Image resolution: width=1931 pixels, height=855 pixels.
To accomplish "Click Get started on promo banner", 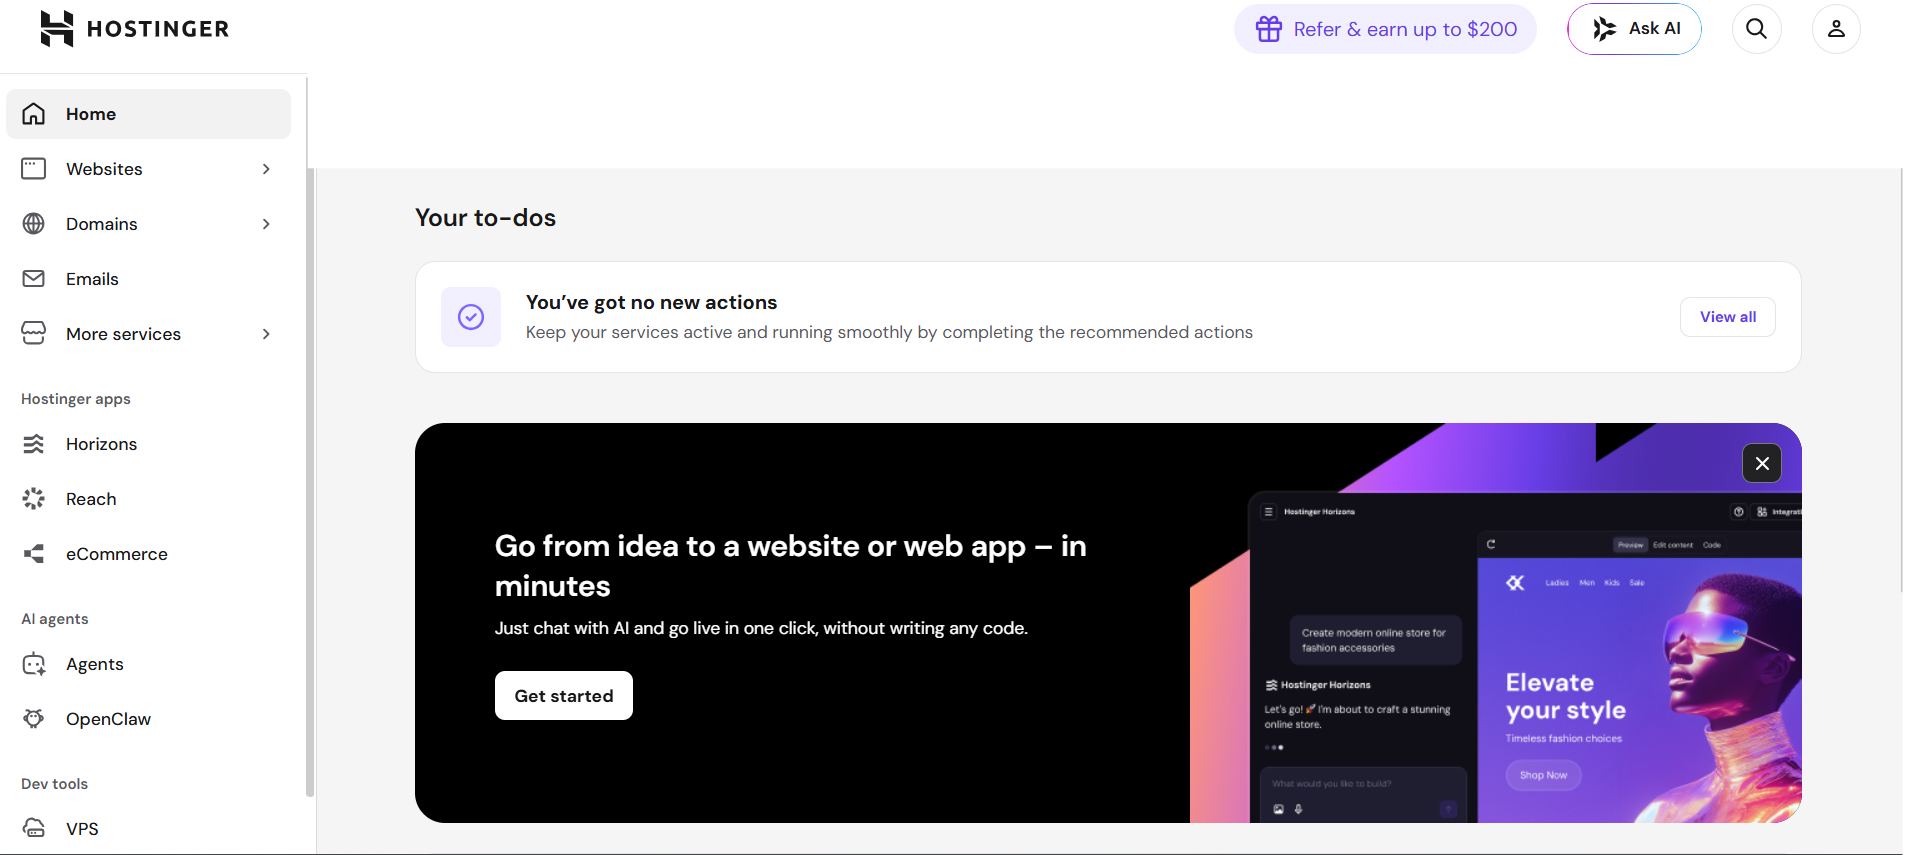I will coord(564,695).
